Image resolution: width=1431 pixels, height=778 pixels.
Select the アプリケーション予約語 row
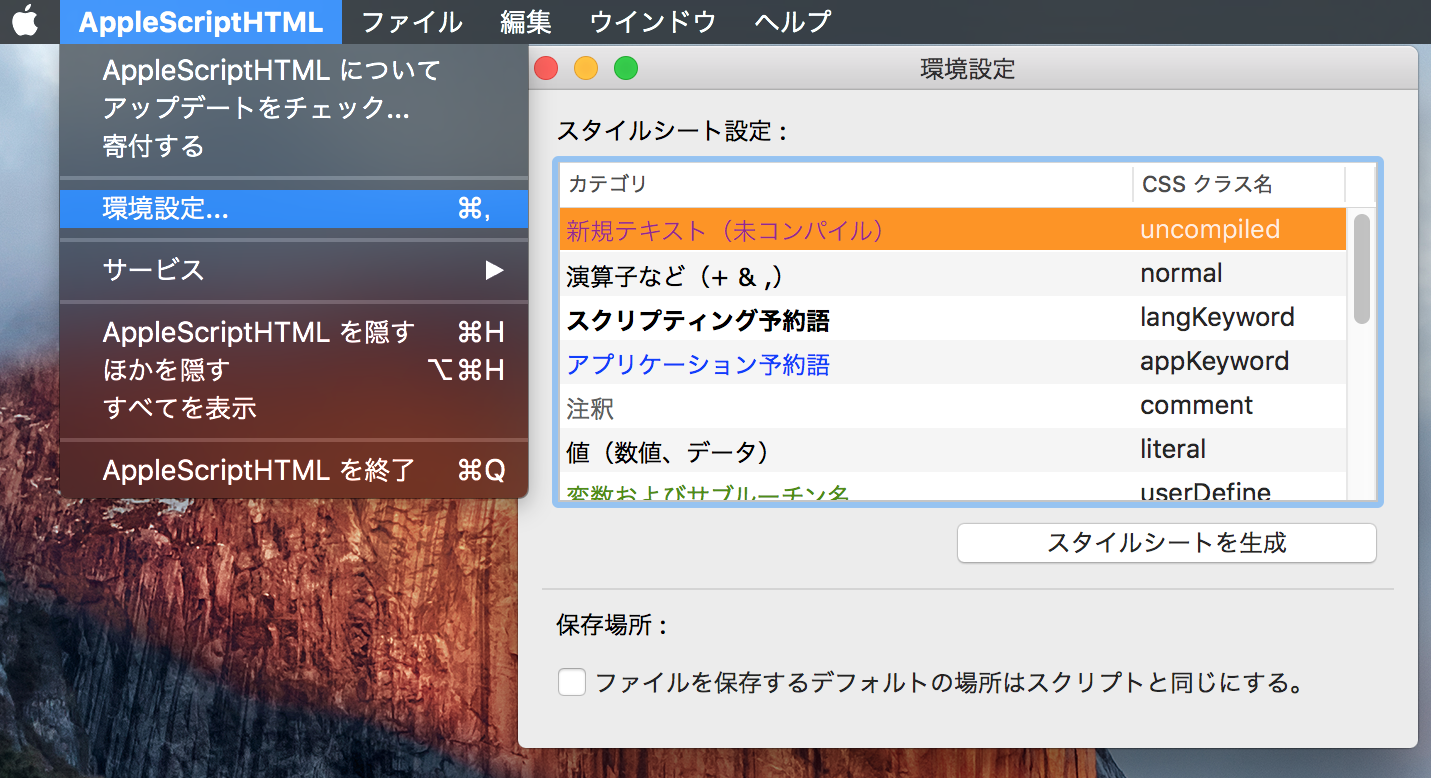coord(953,362)
